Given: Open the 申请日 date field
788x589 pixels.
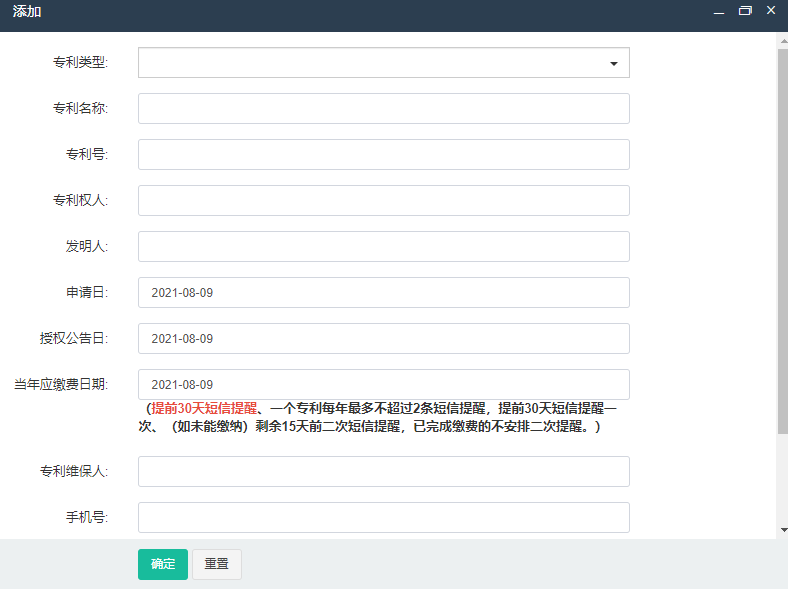Looking at the screenshot, I should [x=383, y=292].
